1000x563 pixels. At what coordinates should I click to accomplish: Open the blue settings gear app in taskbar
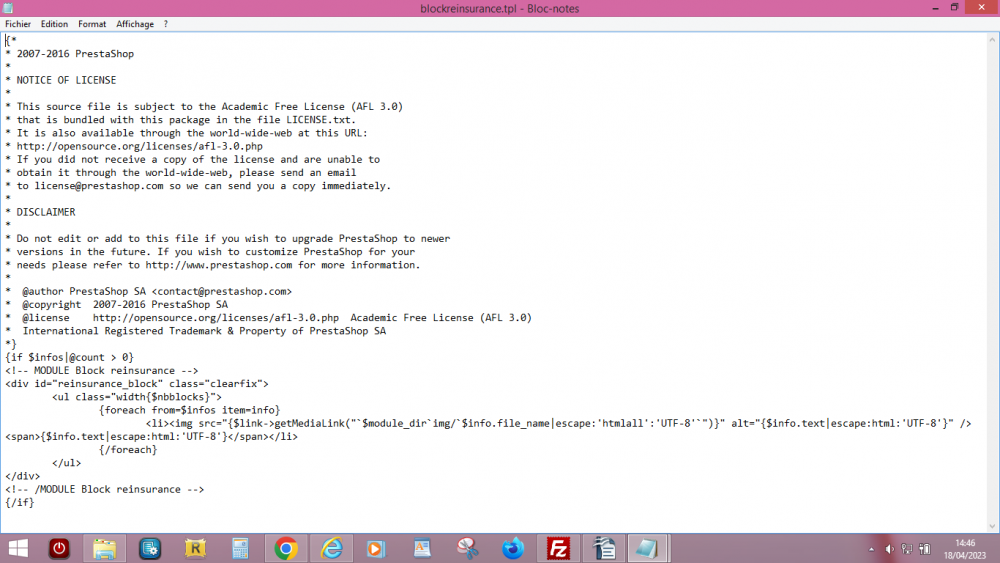pyautogui.click(x=150, y=548)
